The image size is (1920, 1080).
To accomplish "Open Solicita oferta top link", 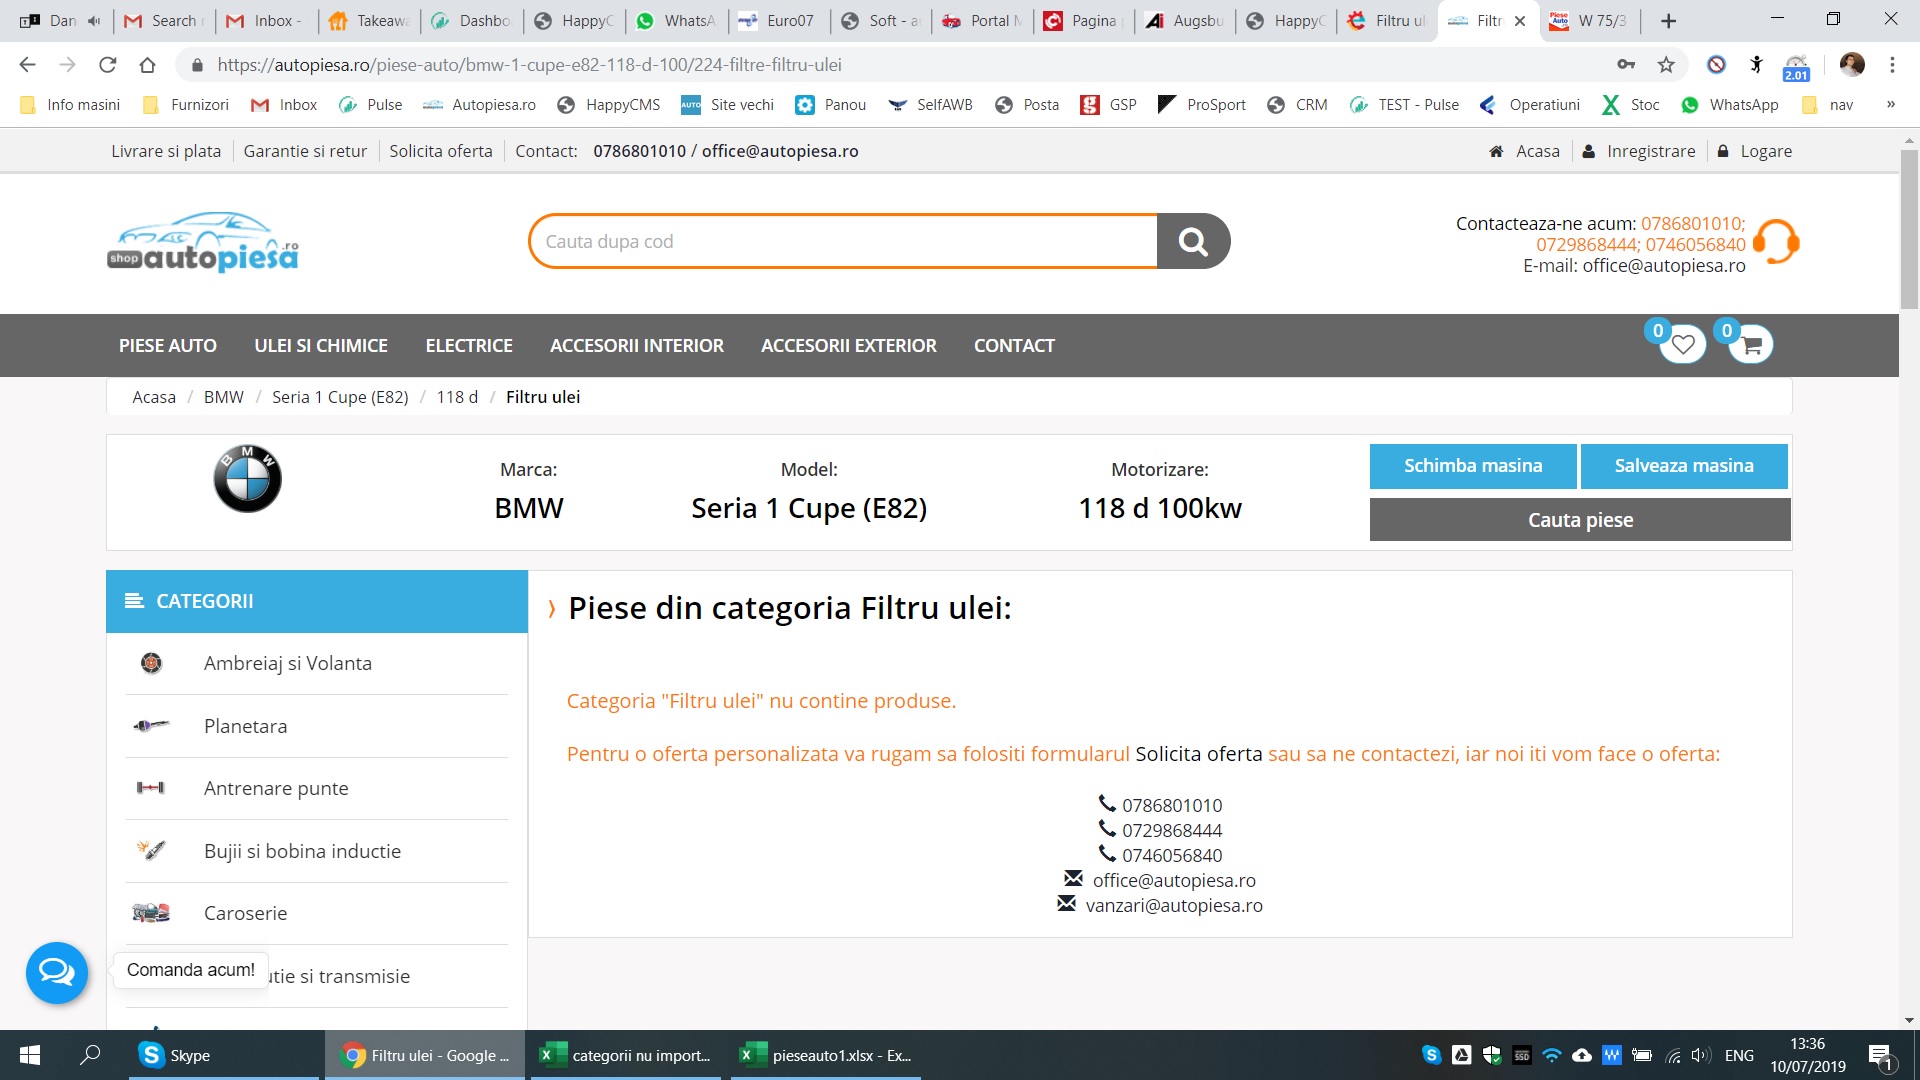I will point(441,151).
